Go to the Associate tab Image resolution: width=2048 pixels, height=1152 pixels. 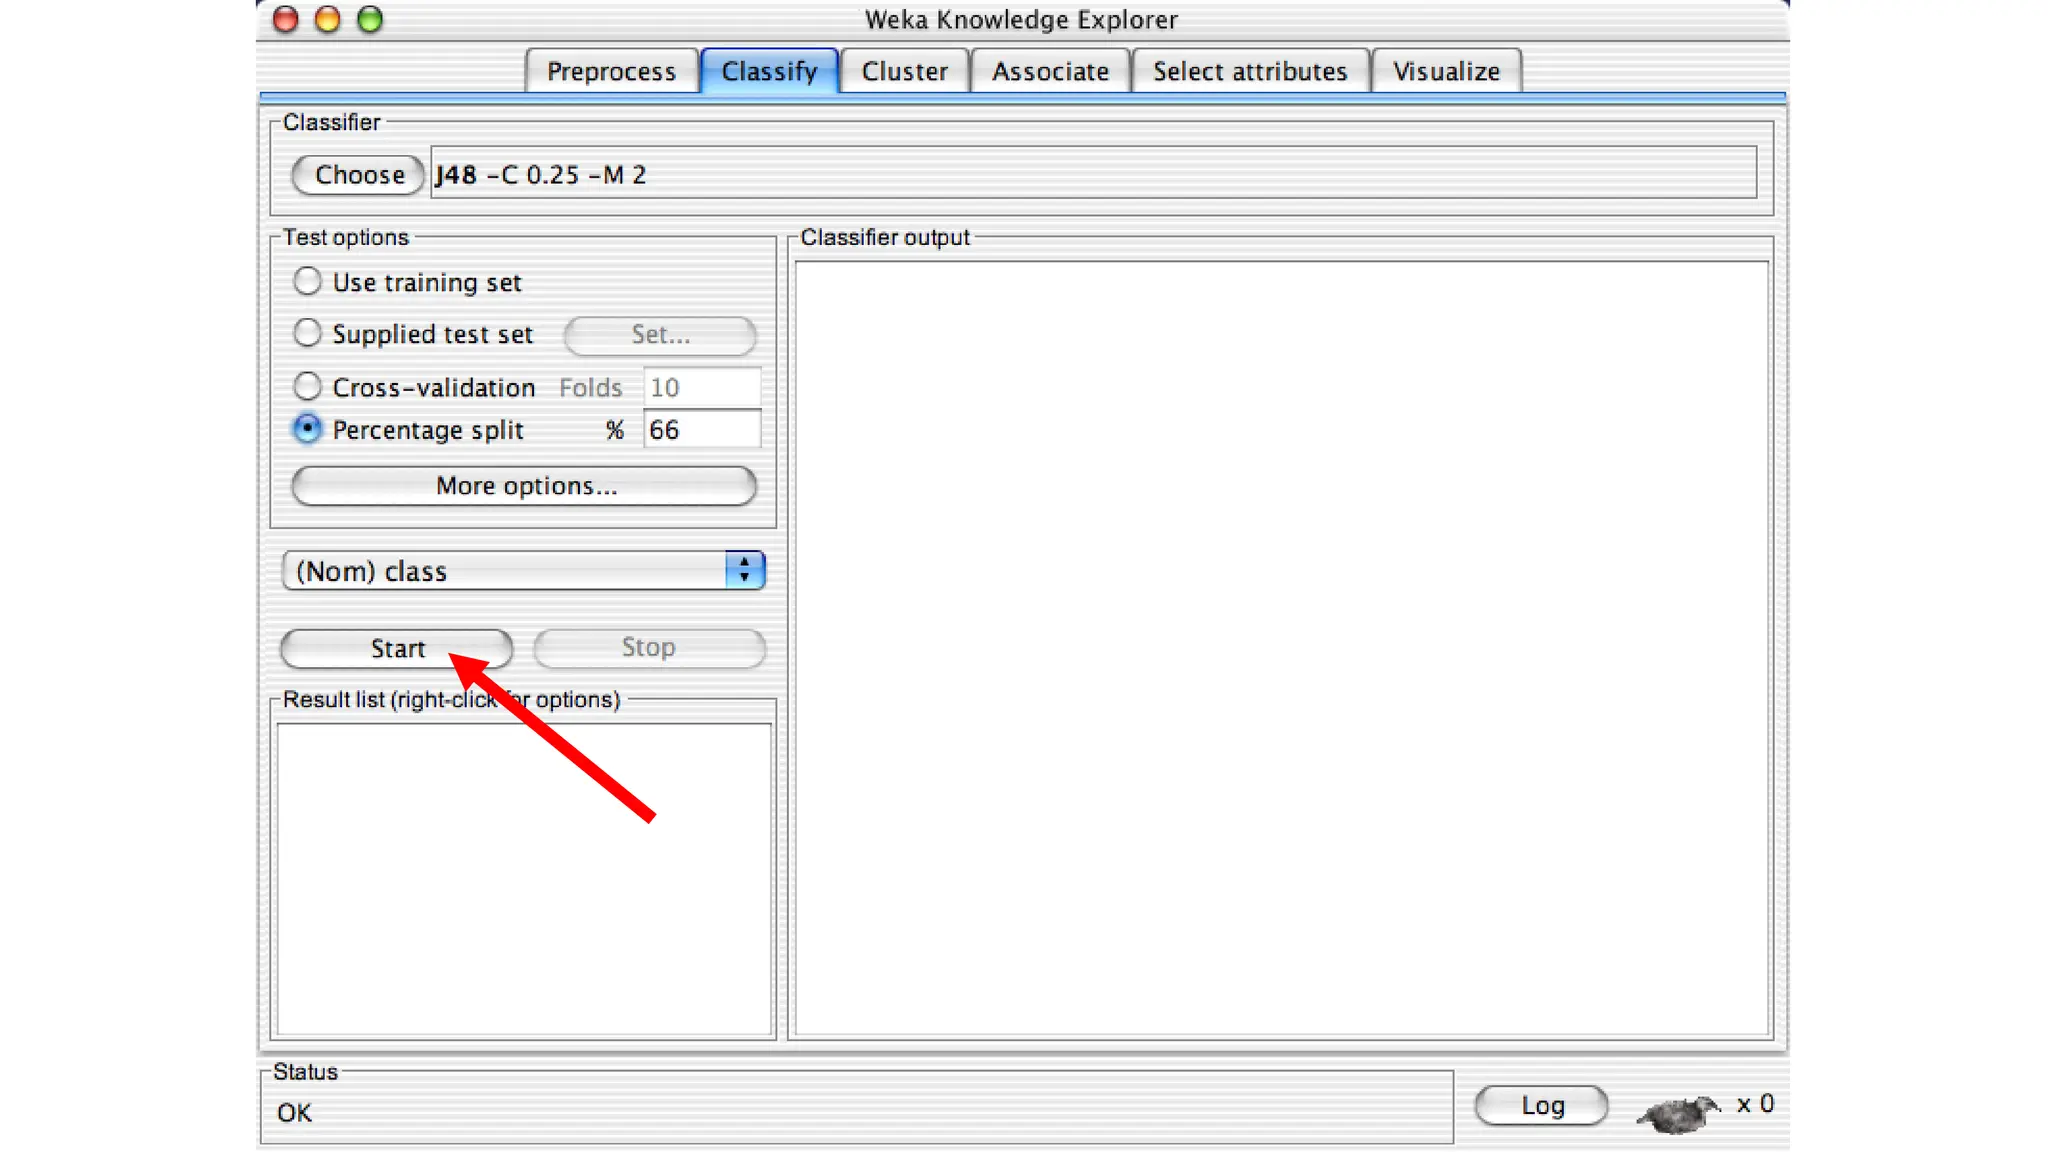pyautogui.click(x=1050, y=71)
